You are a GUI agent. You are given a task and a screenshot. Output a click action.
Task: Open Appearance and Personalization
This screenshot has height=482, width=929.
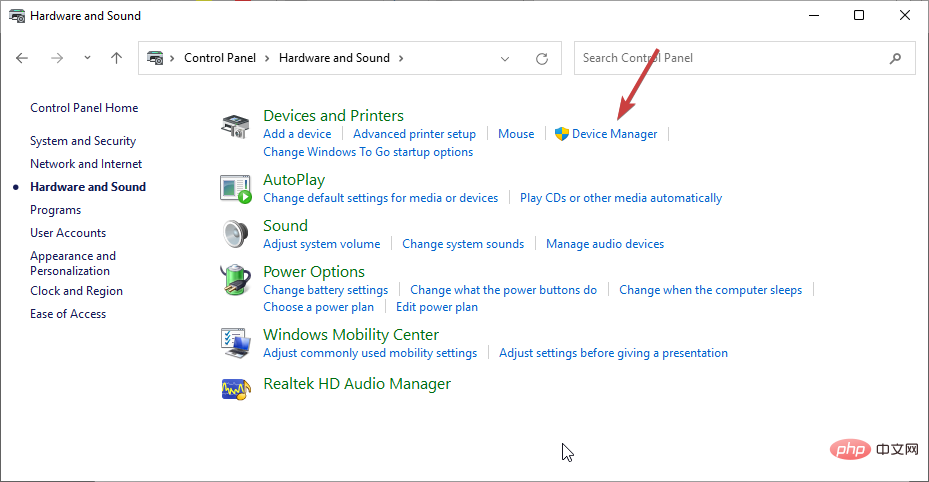[x=73, y=264]
